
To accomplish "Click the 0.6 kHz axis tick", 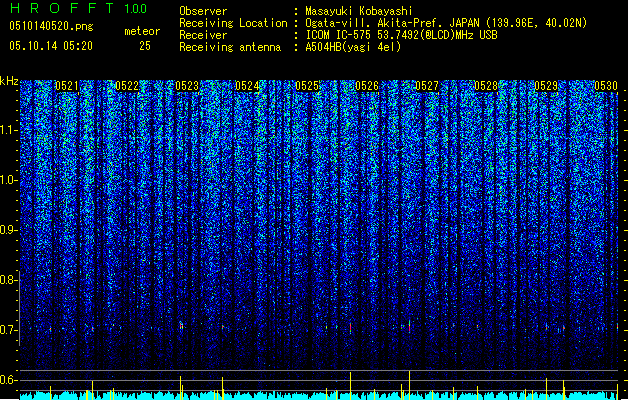I will [x=9, y=380].
